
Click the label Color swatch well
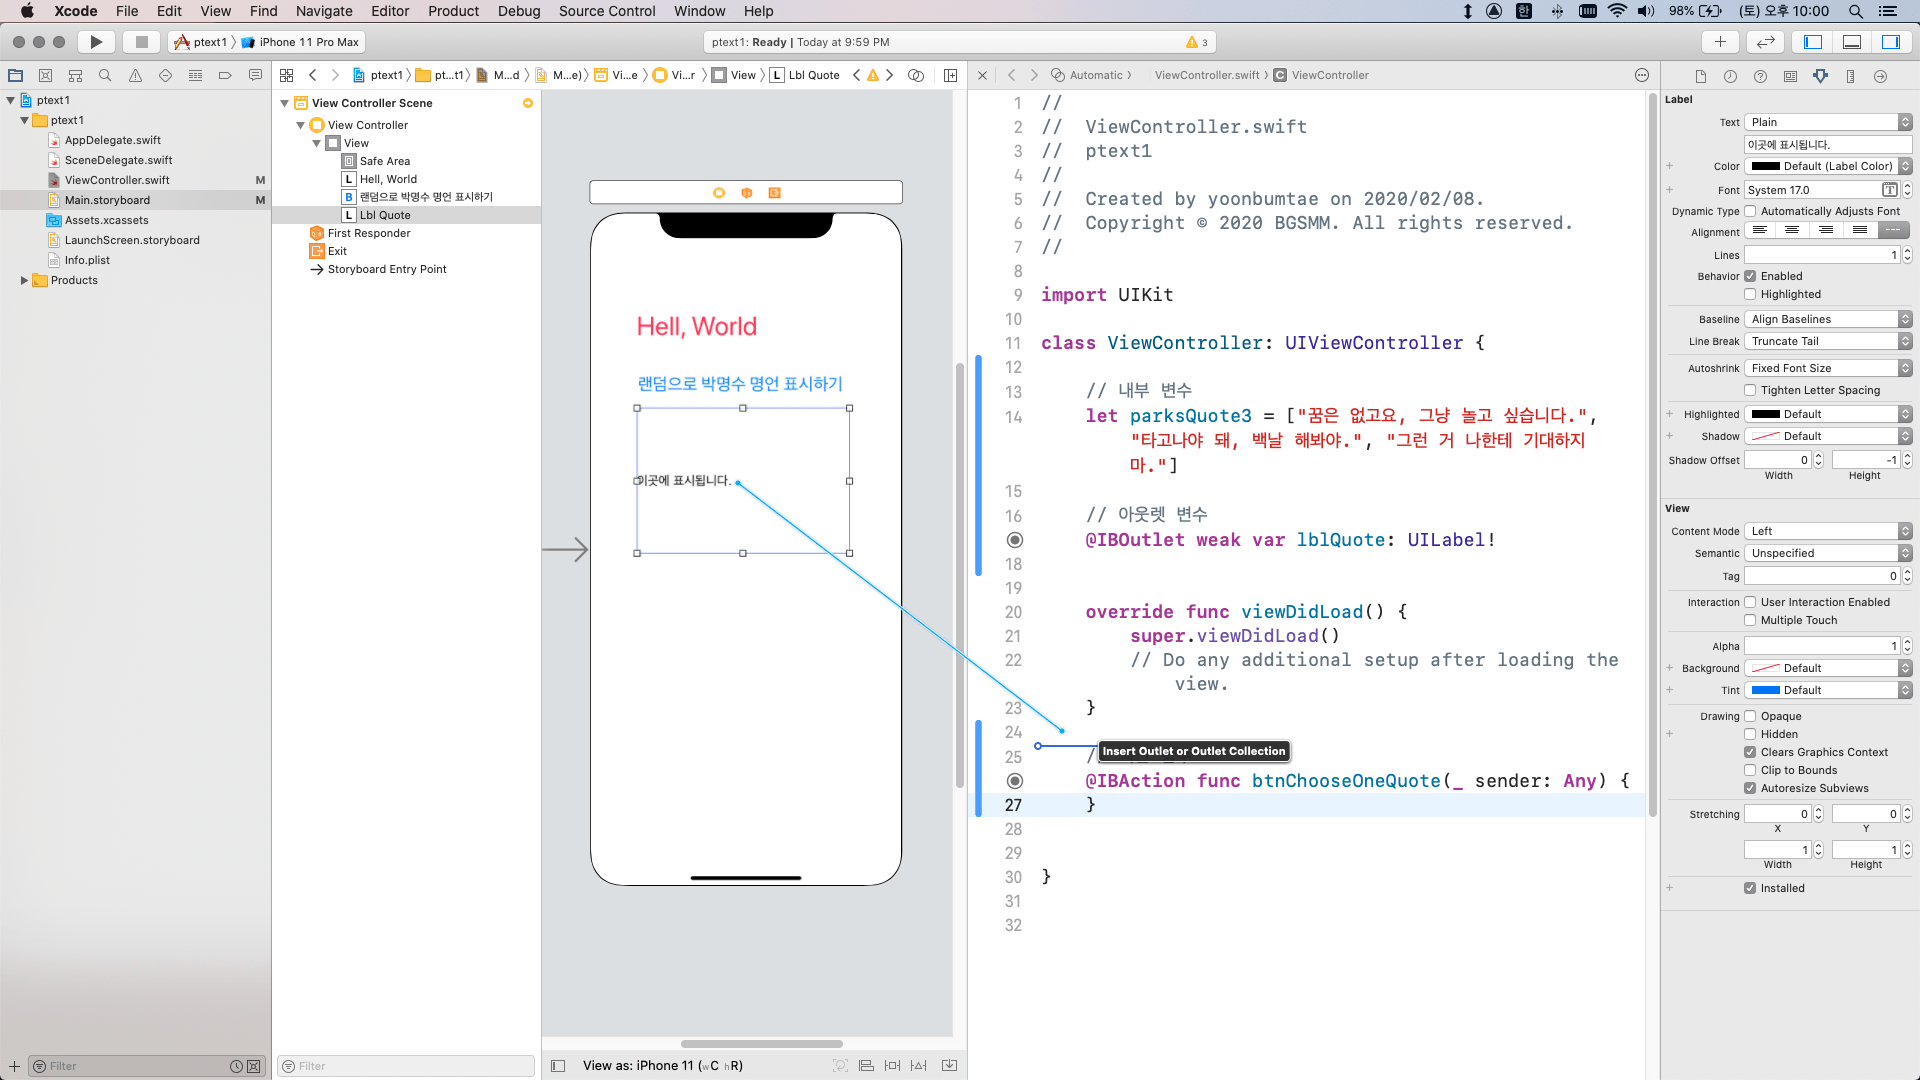tap(1766, 166)
